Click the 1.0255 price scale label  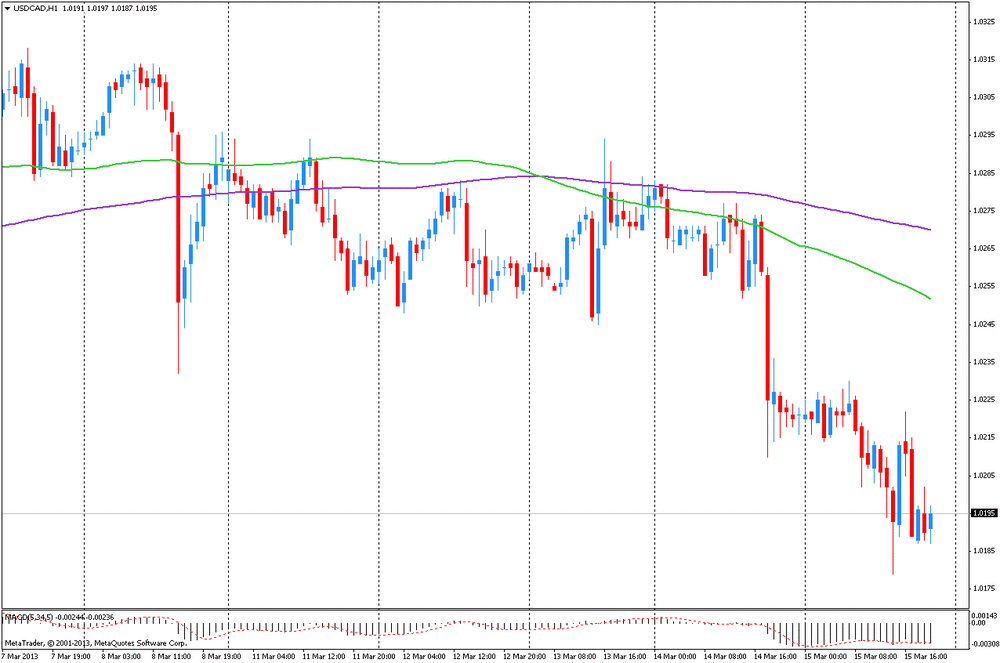coord(984,286)
